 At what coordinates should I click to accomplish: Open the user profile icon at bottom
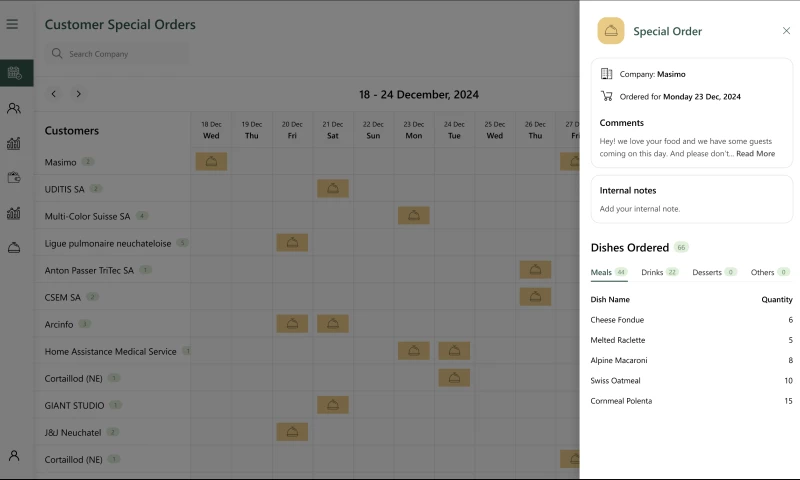14,456
